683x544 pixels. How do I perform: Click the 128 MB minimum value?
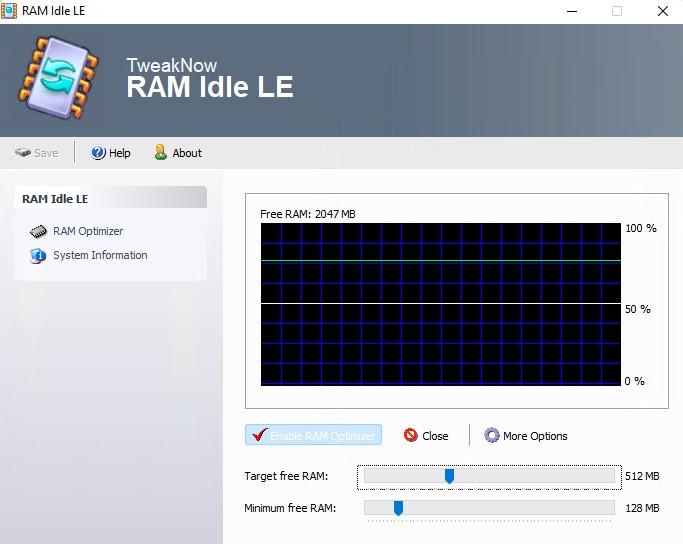tap(642, 508)
